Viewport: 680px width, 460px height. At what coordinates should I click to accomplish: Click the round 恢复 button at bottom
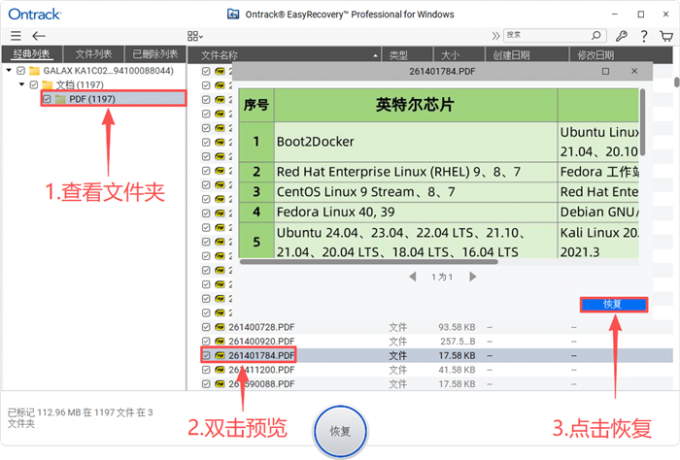click(340, 431)
